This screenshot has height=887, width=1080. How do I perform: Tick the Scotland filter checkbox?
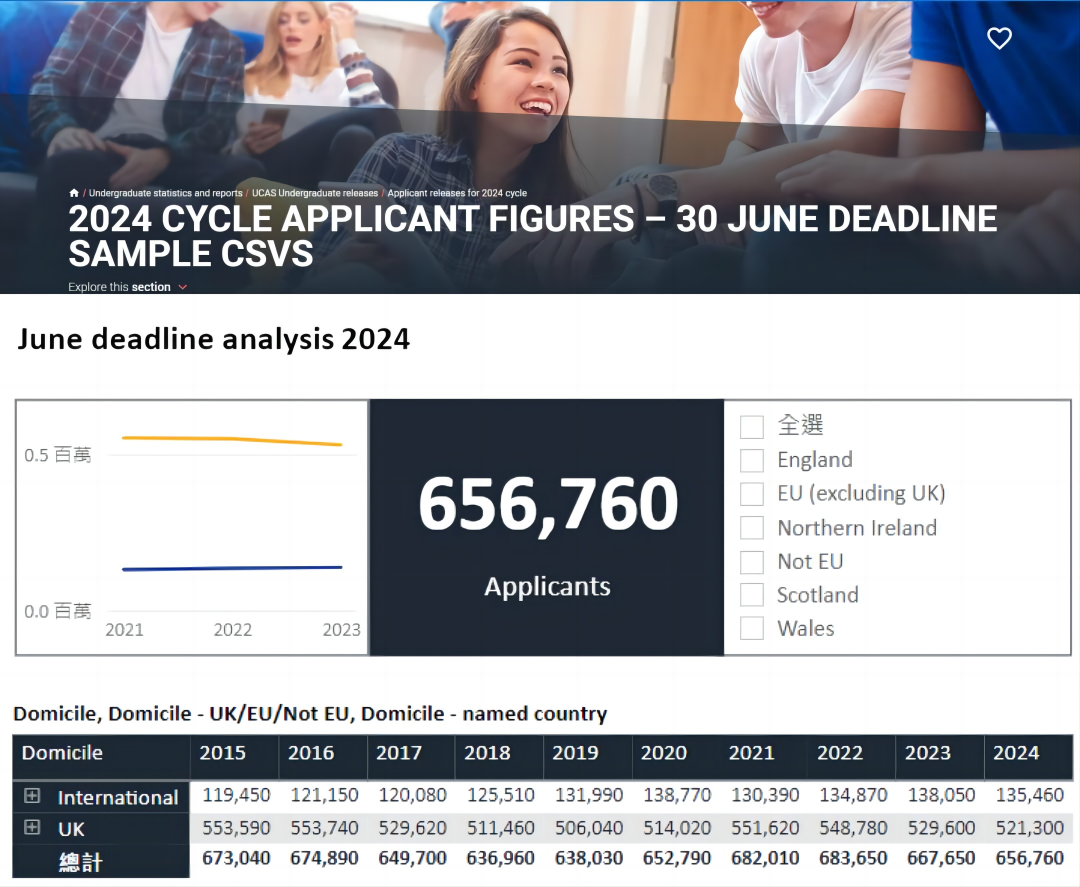752,595
